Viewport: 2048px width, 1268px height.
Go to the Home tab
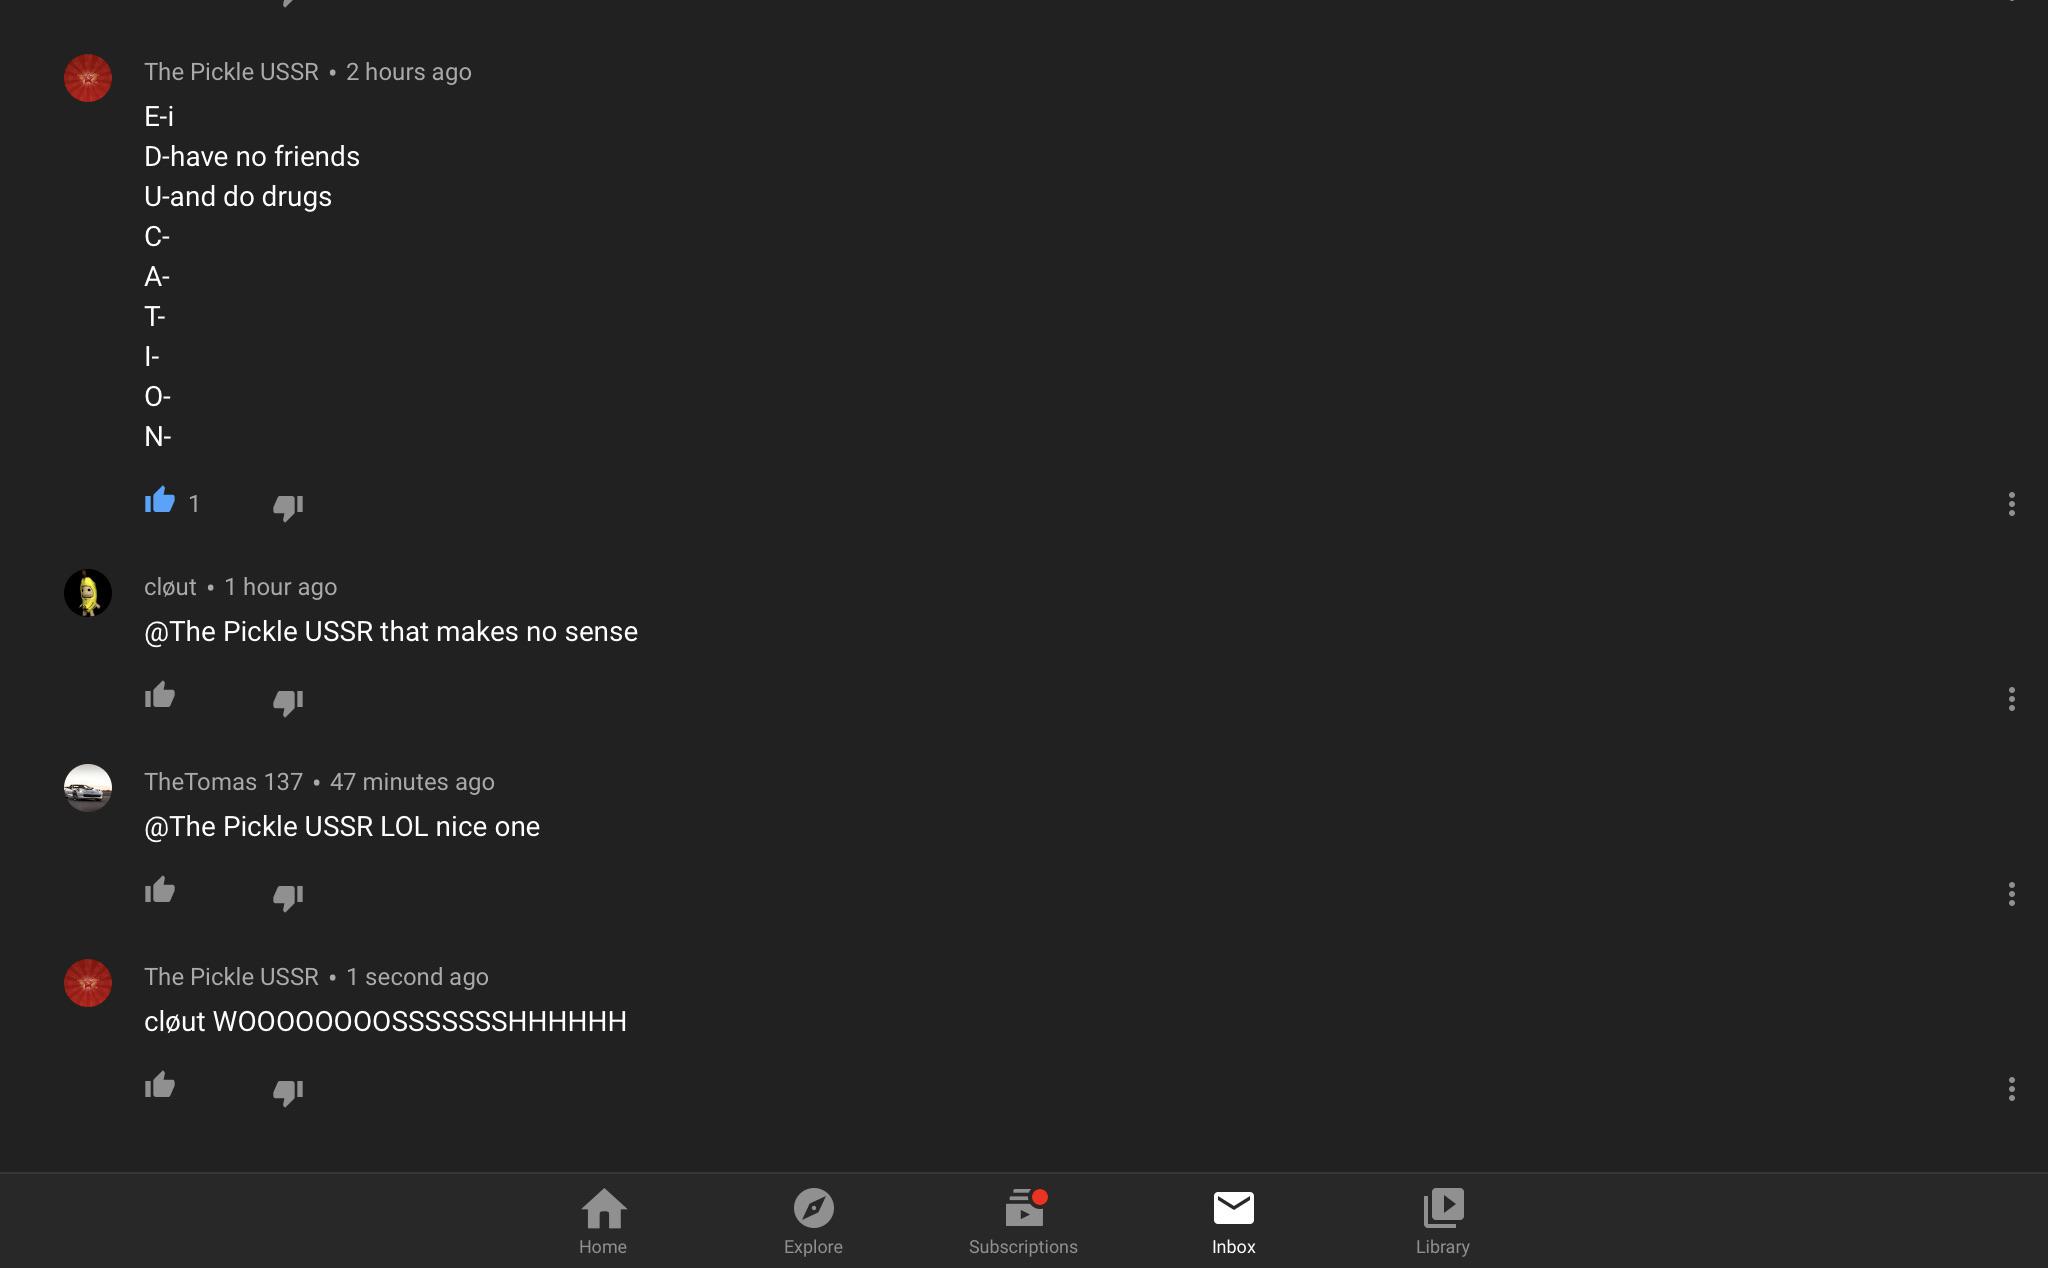603,1221
